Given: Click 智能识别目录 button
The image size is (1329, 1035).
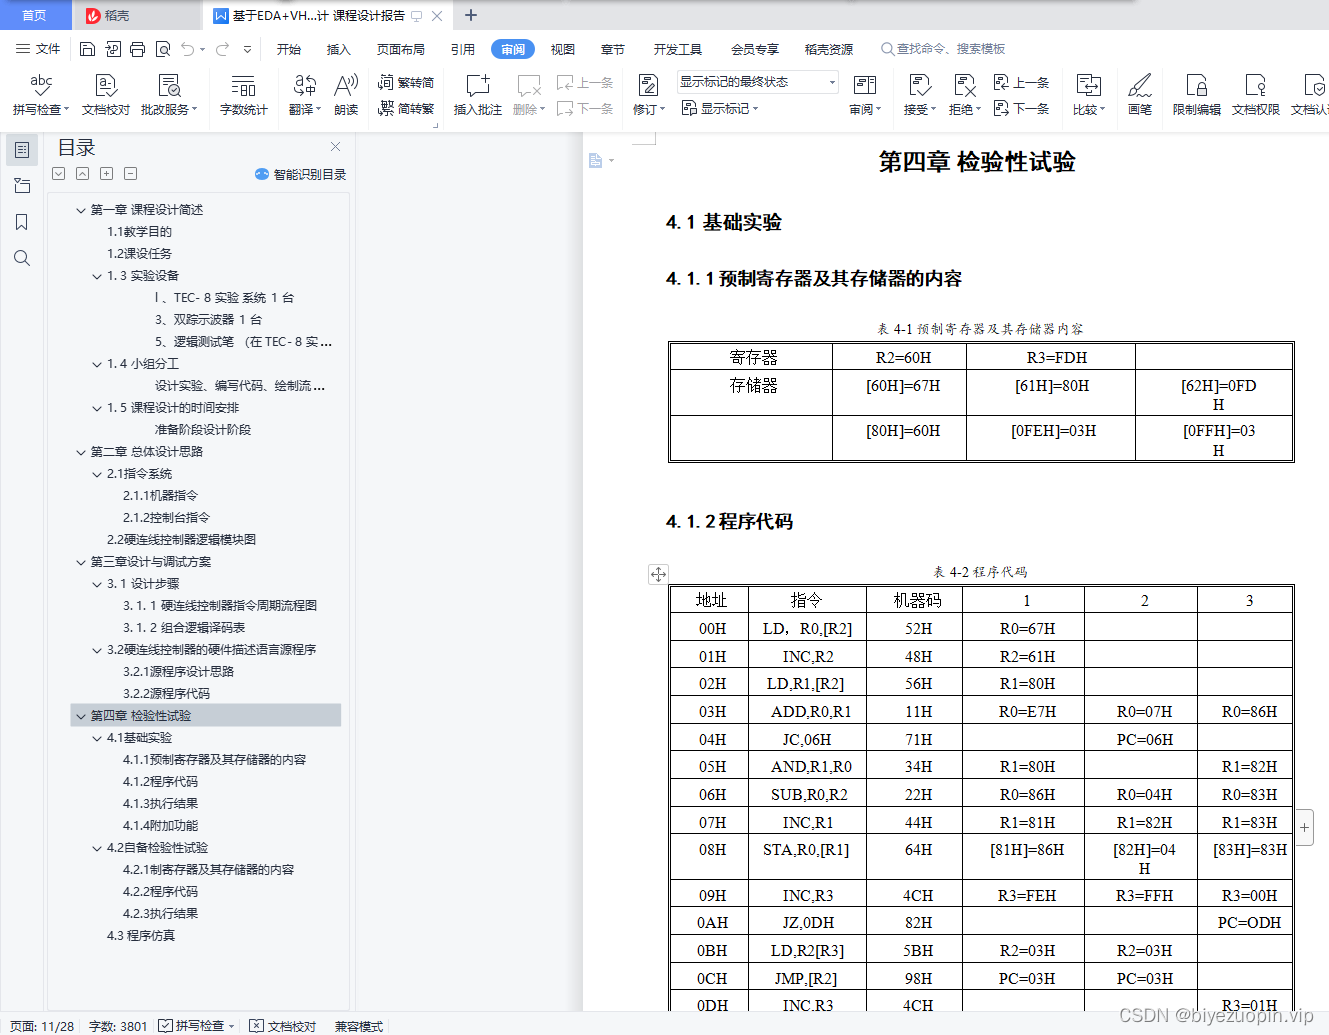Looking at the screenshot, I should (301, 174).
